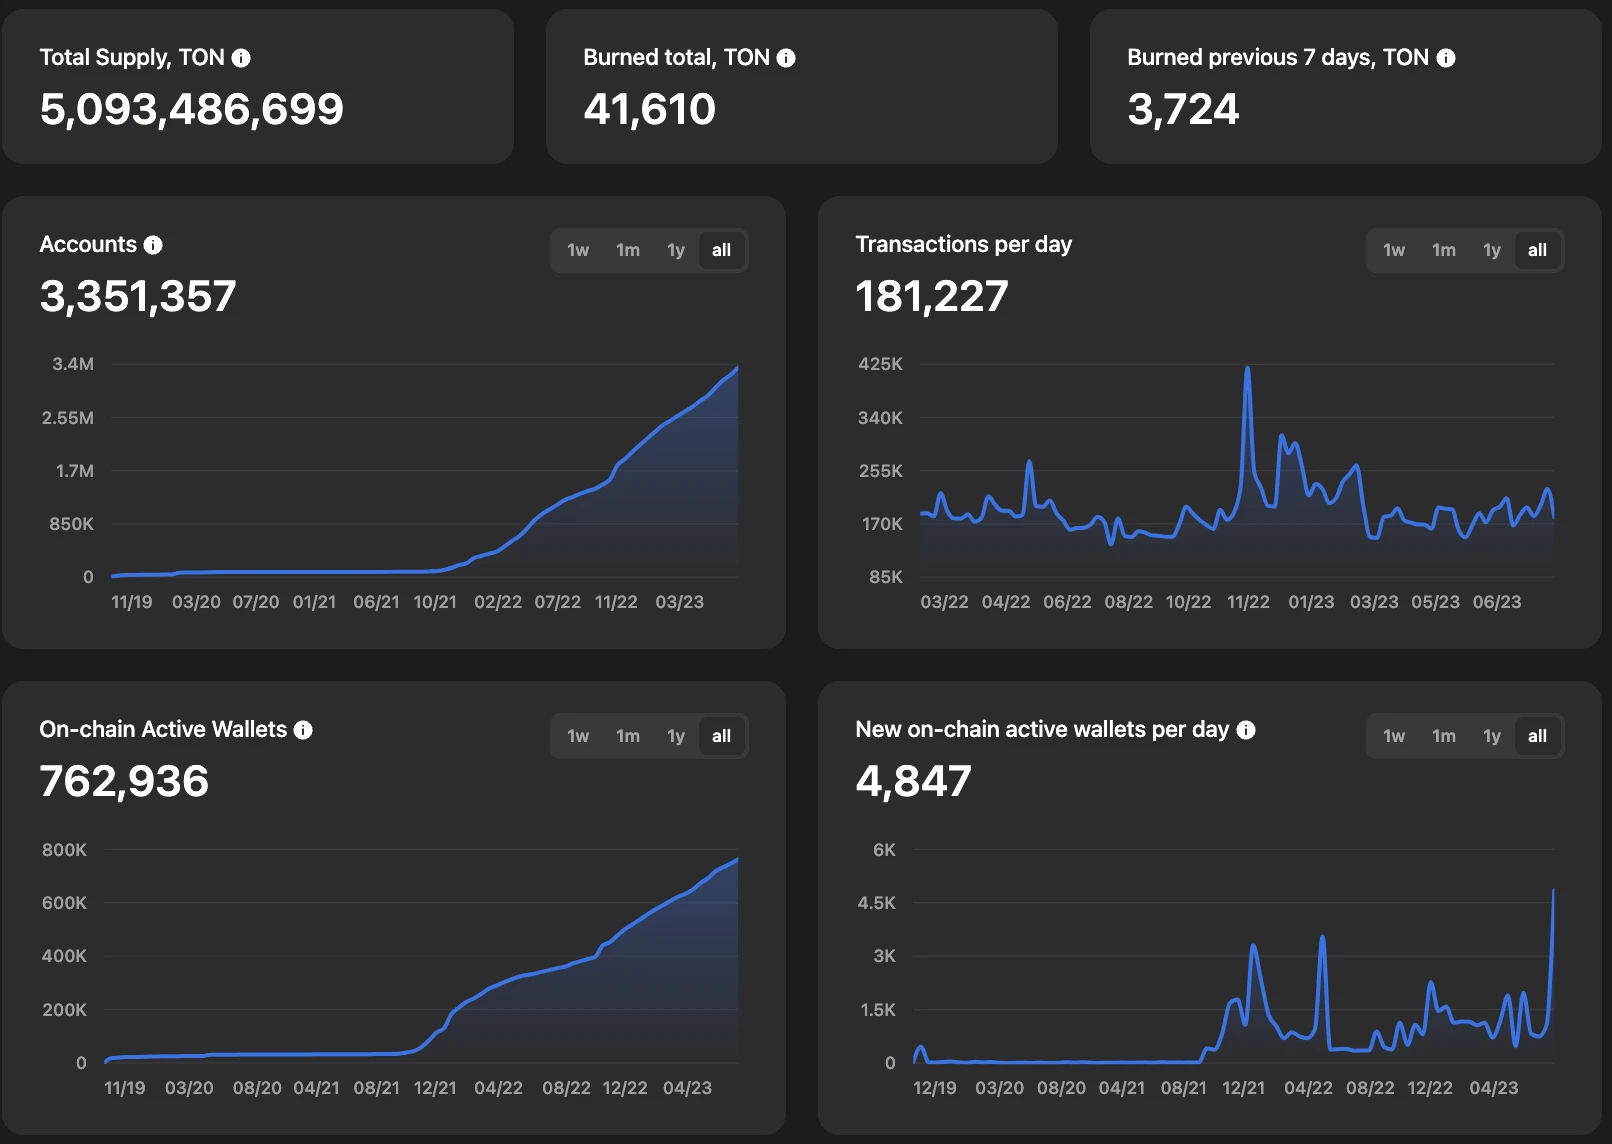Set Transactions per day chart to 1w
1612x1144 pixels.
point(1394,250)
